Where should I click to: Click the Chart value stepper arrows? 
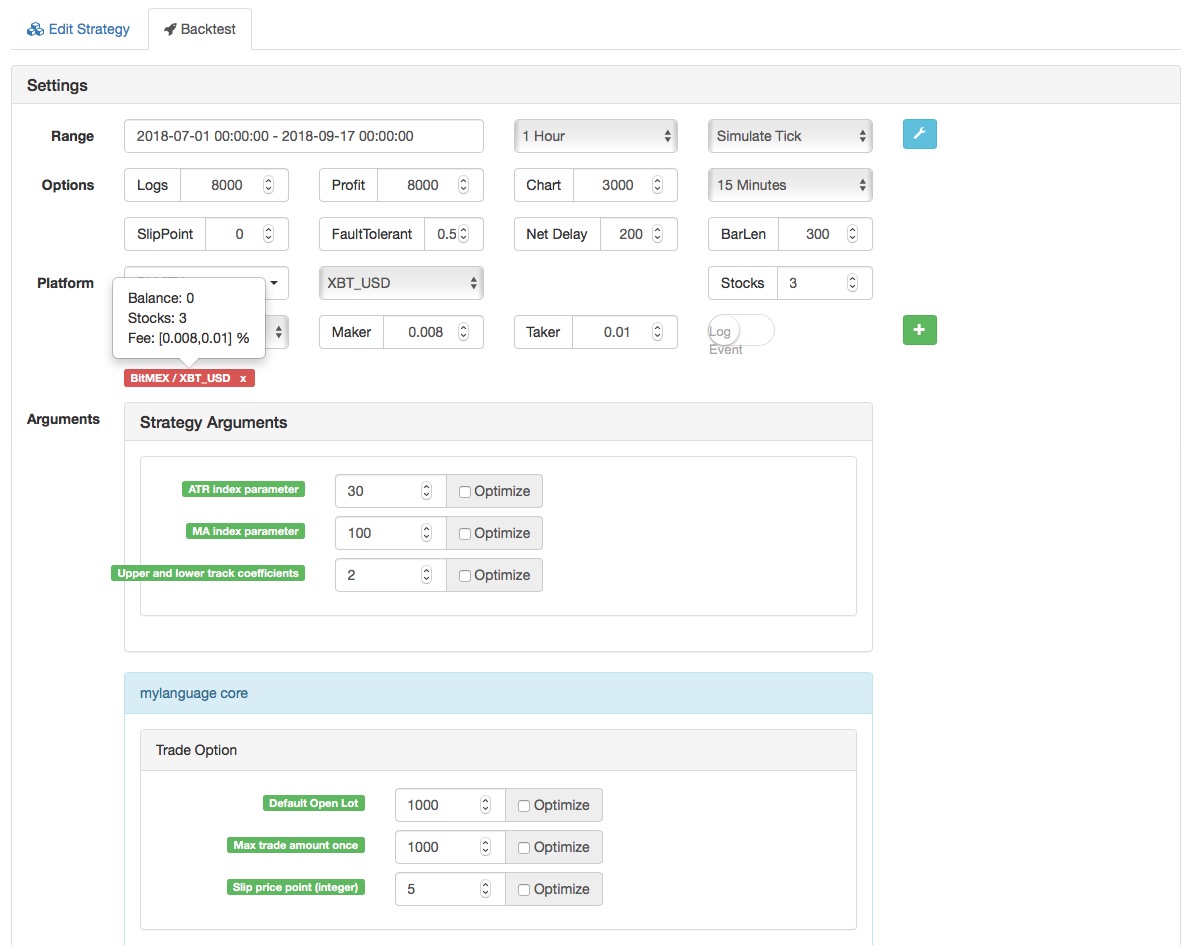(656, 185)
